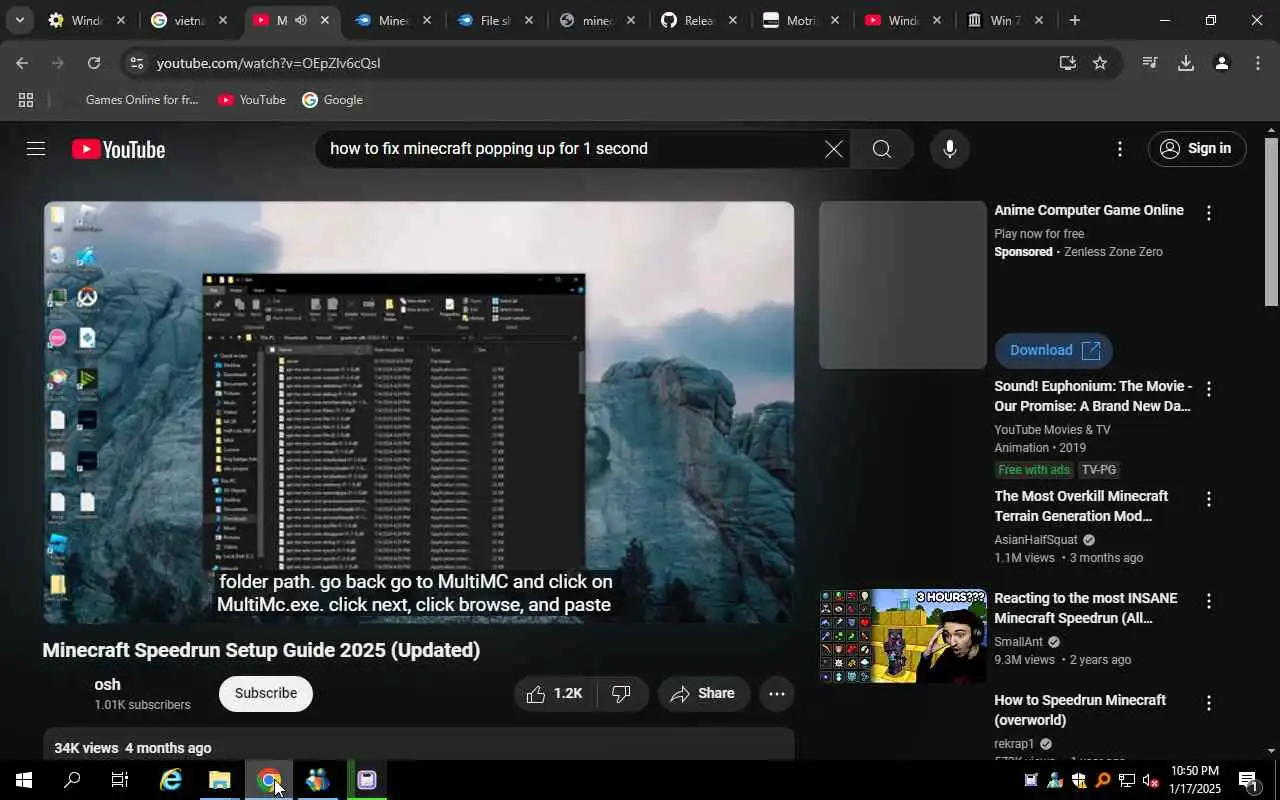
Task: Open the YouTube guide hamburger menu
Action: point(36,149)
